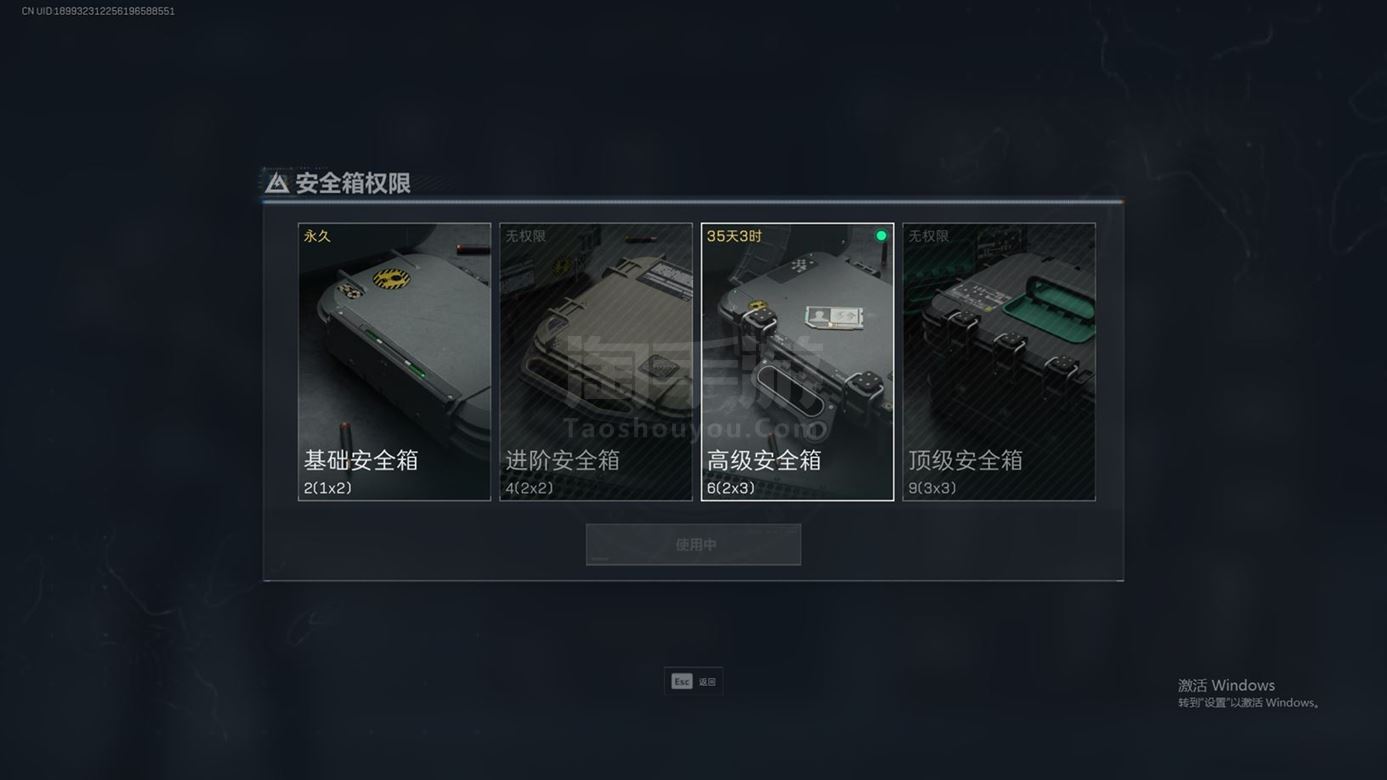This screenshot has width=1387, height=780.
Task: Click the triangle icon beside 安全箱权限 title
Action: 277,183
